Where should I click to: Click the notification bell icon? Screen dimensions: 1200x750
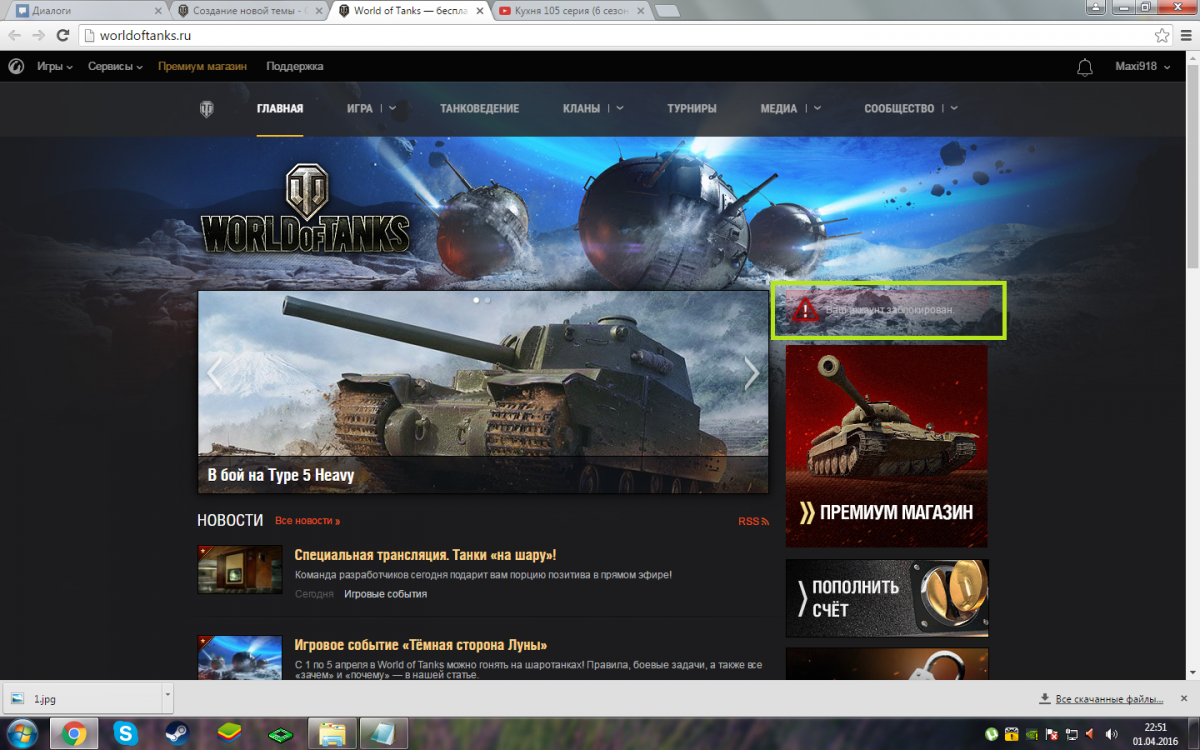pyautogui.click(x=1084, y=67)
